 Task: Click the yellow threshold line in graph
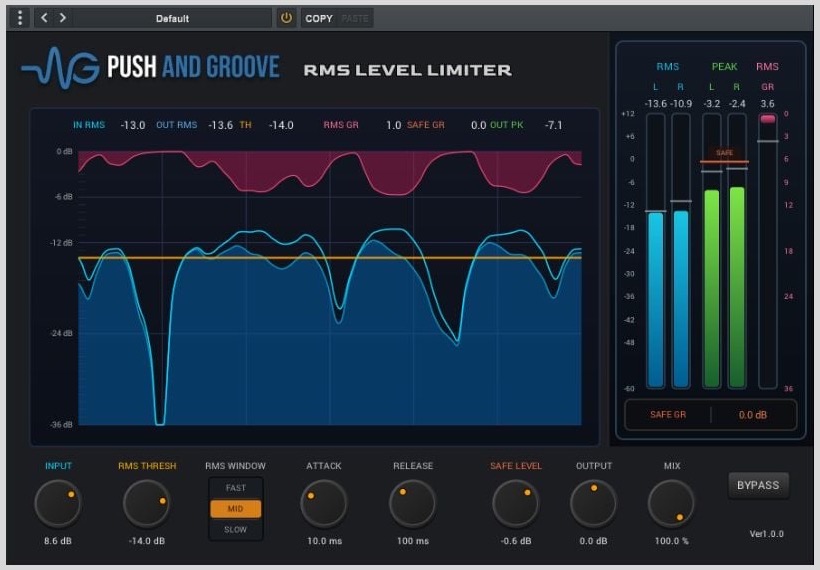point(329,258)
